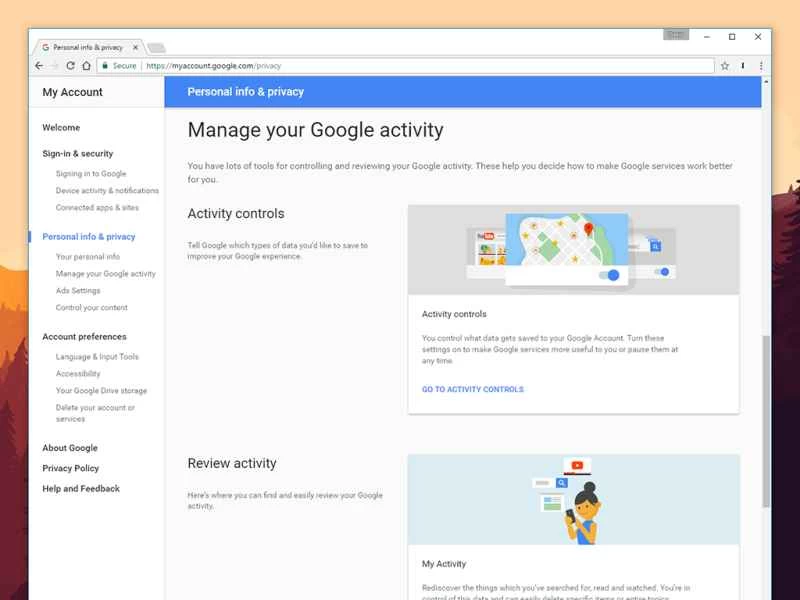Inspect the Secure padlock icon
The image size is (800, 600).
point(107,65)
